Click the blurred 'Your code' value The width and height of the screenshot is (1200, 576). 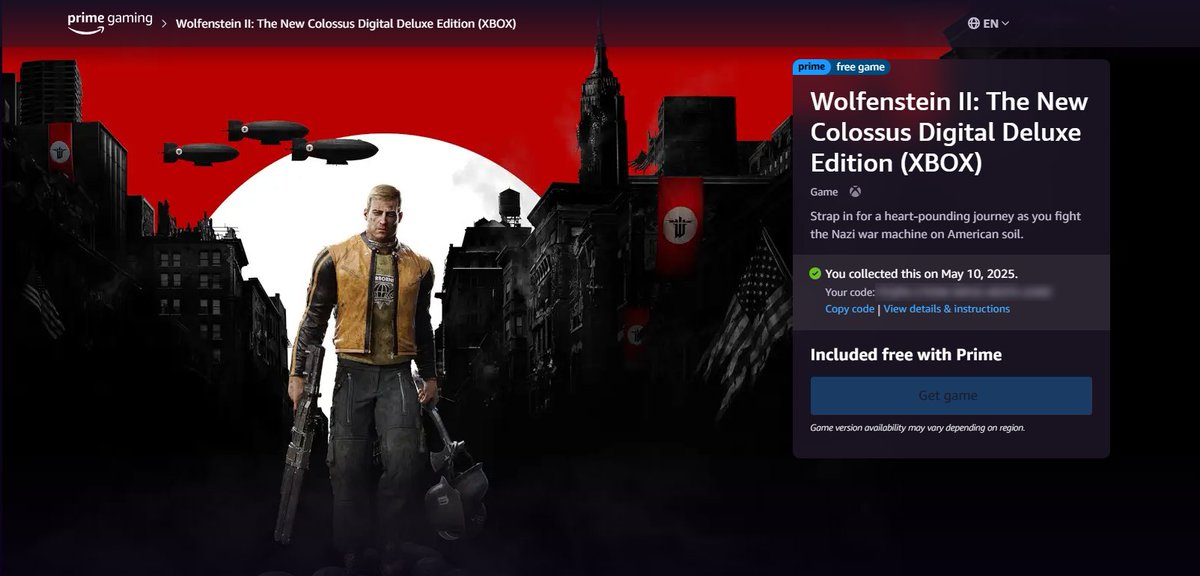tap(964, 292)
